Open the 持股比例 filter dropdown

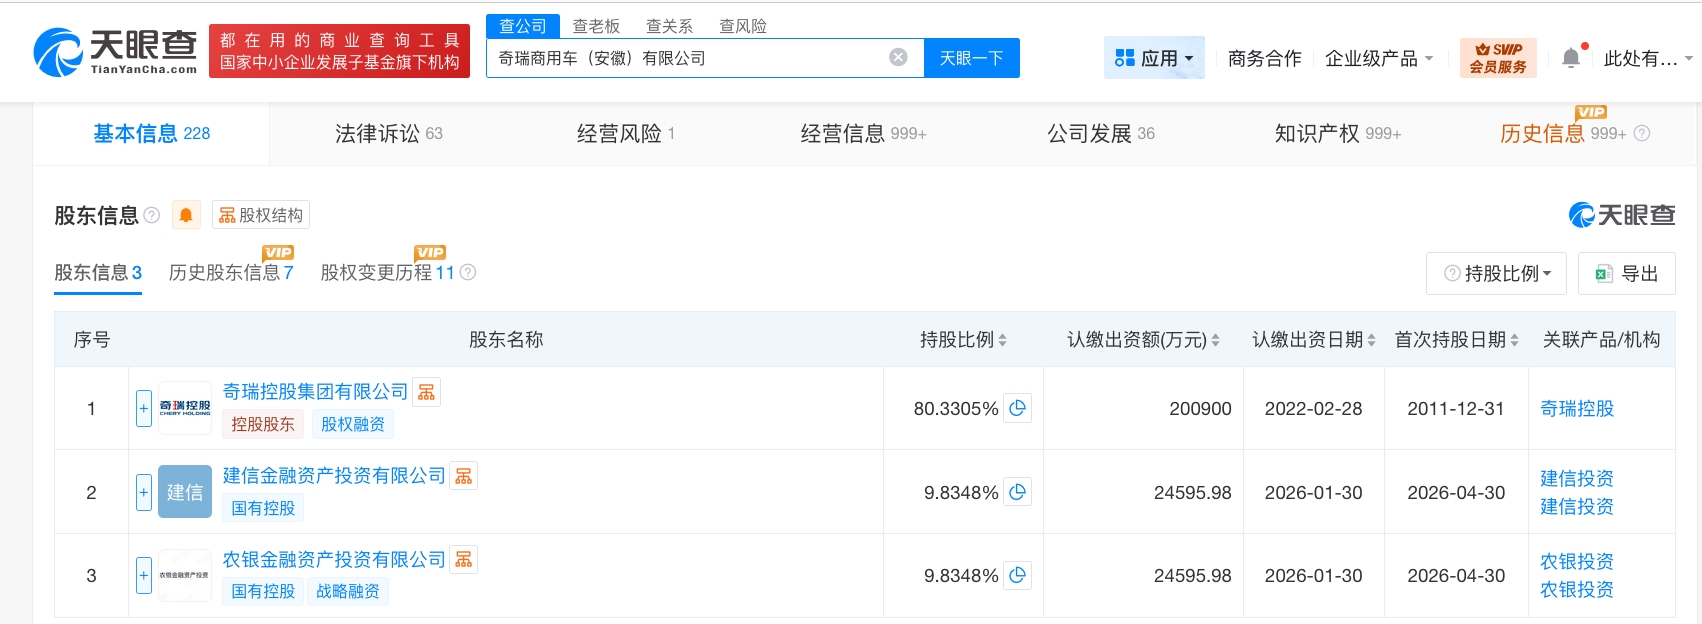coord(1497,273)
